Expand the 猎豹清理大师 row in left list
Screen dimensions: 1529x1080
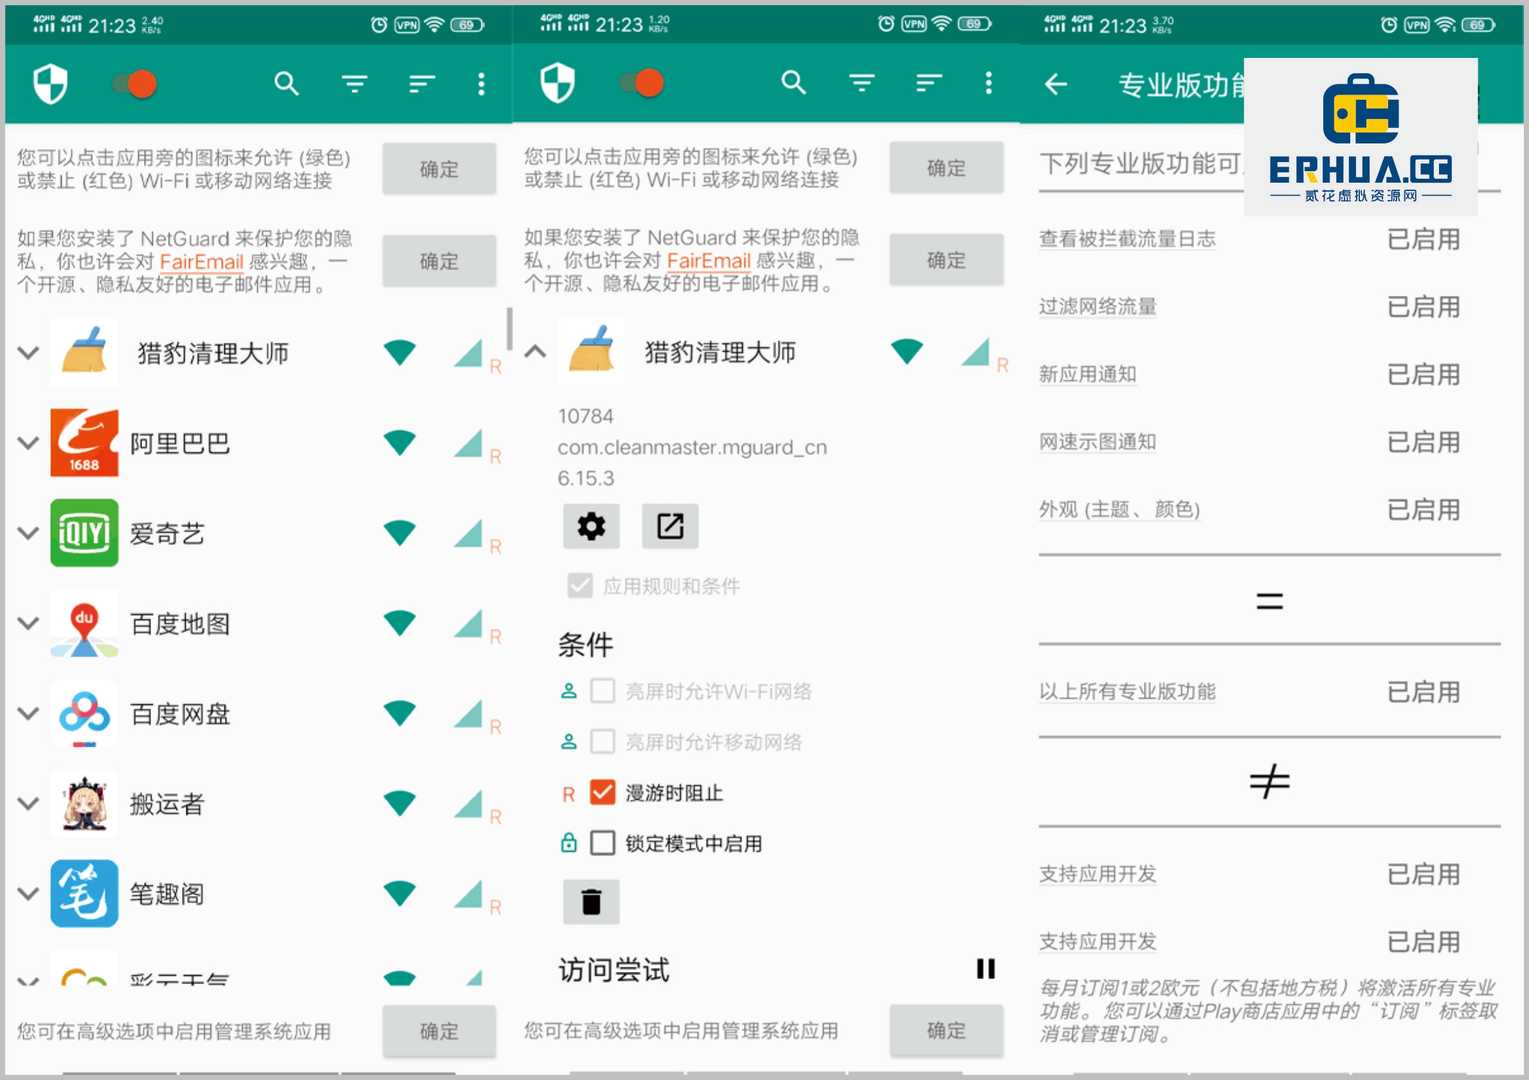click(x=29, y=352)
